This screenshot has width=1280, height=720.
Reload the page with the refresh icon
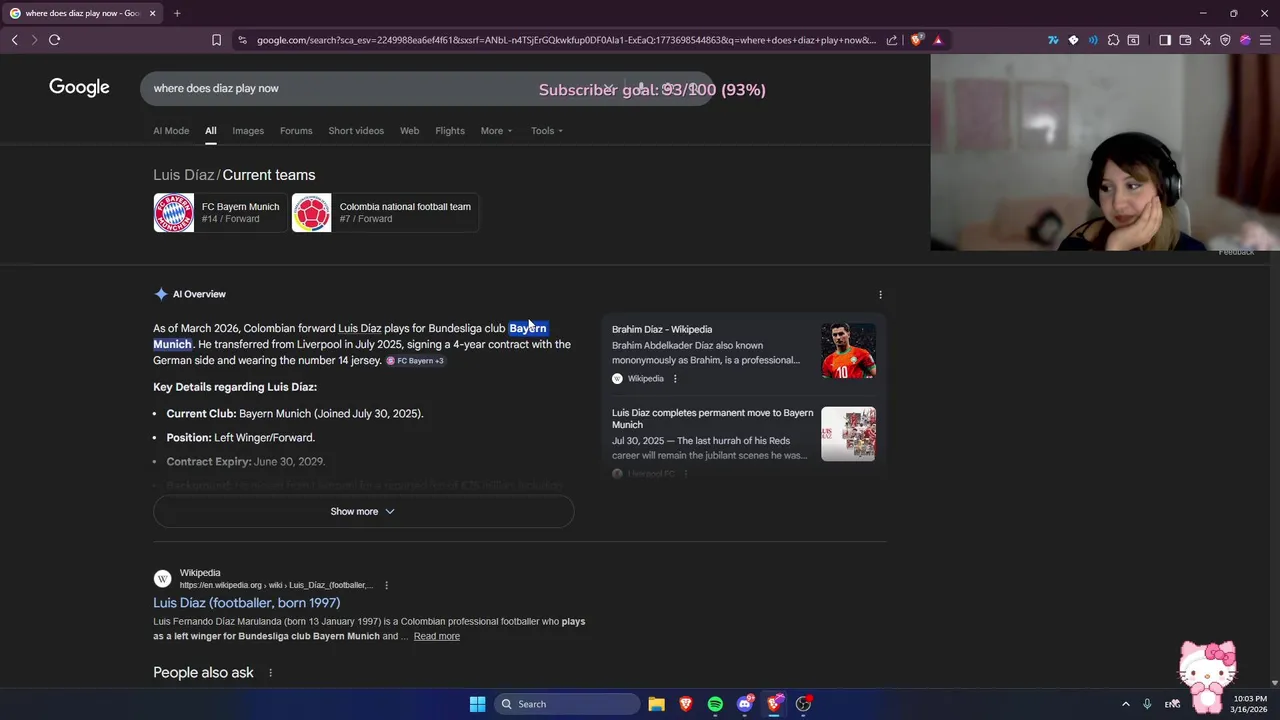54,40
